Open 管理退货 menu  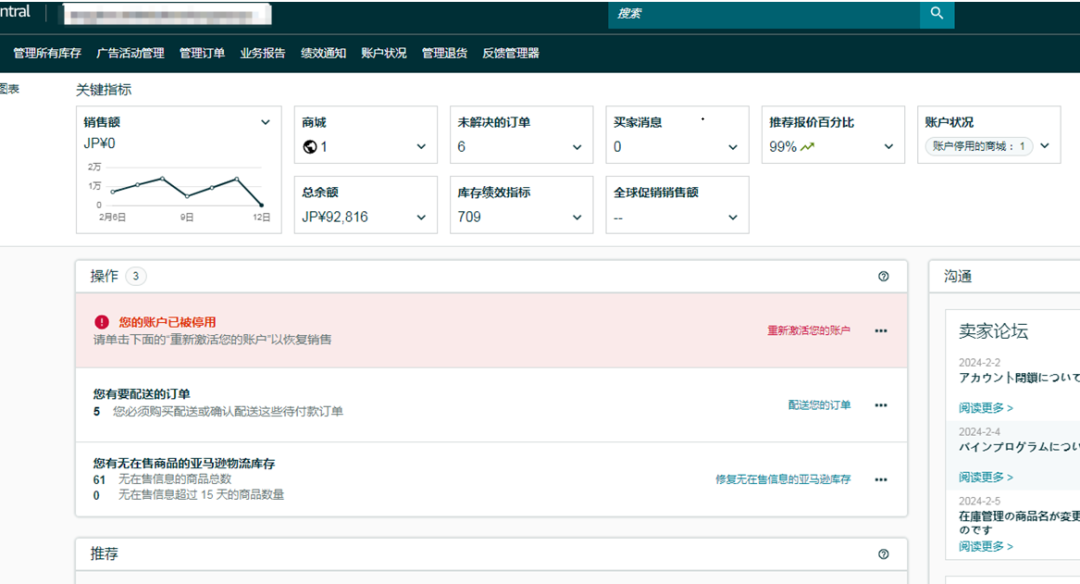point(444,53)
